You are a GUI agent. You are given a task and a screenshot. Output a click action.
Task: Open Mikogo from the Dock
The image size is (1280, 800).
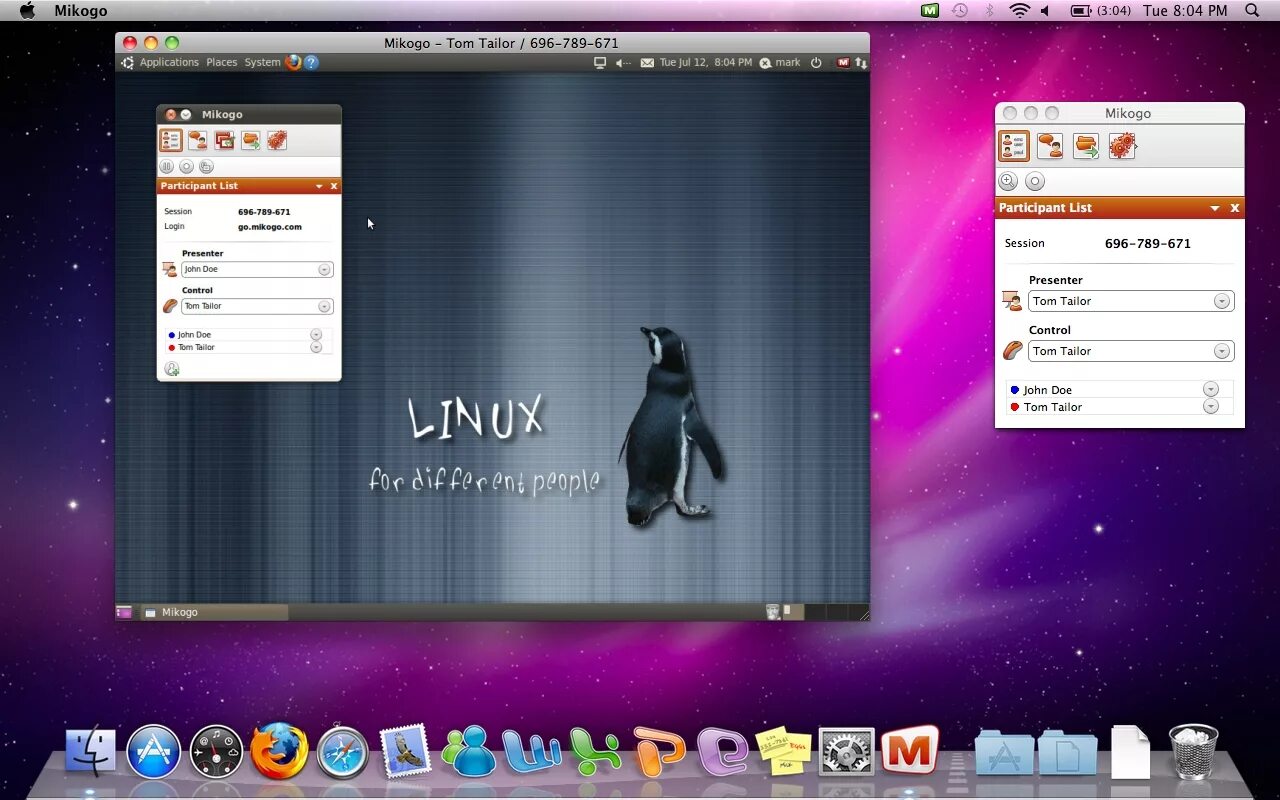910,751
